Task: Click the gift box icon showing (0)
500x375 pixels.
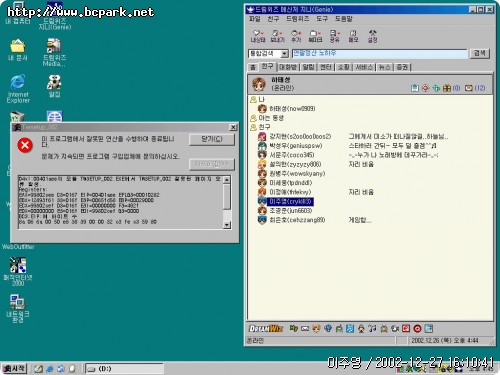Action: pyautogui.click(x=447, y=88)
